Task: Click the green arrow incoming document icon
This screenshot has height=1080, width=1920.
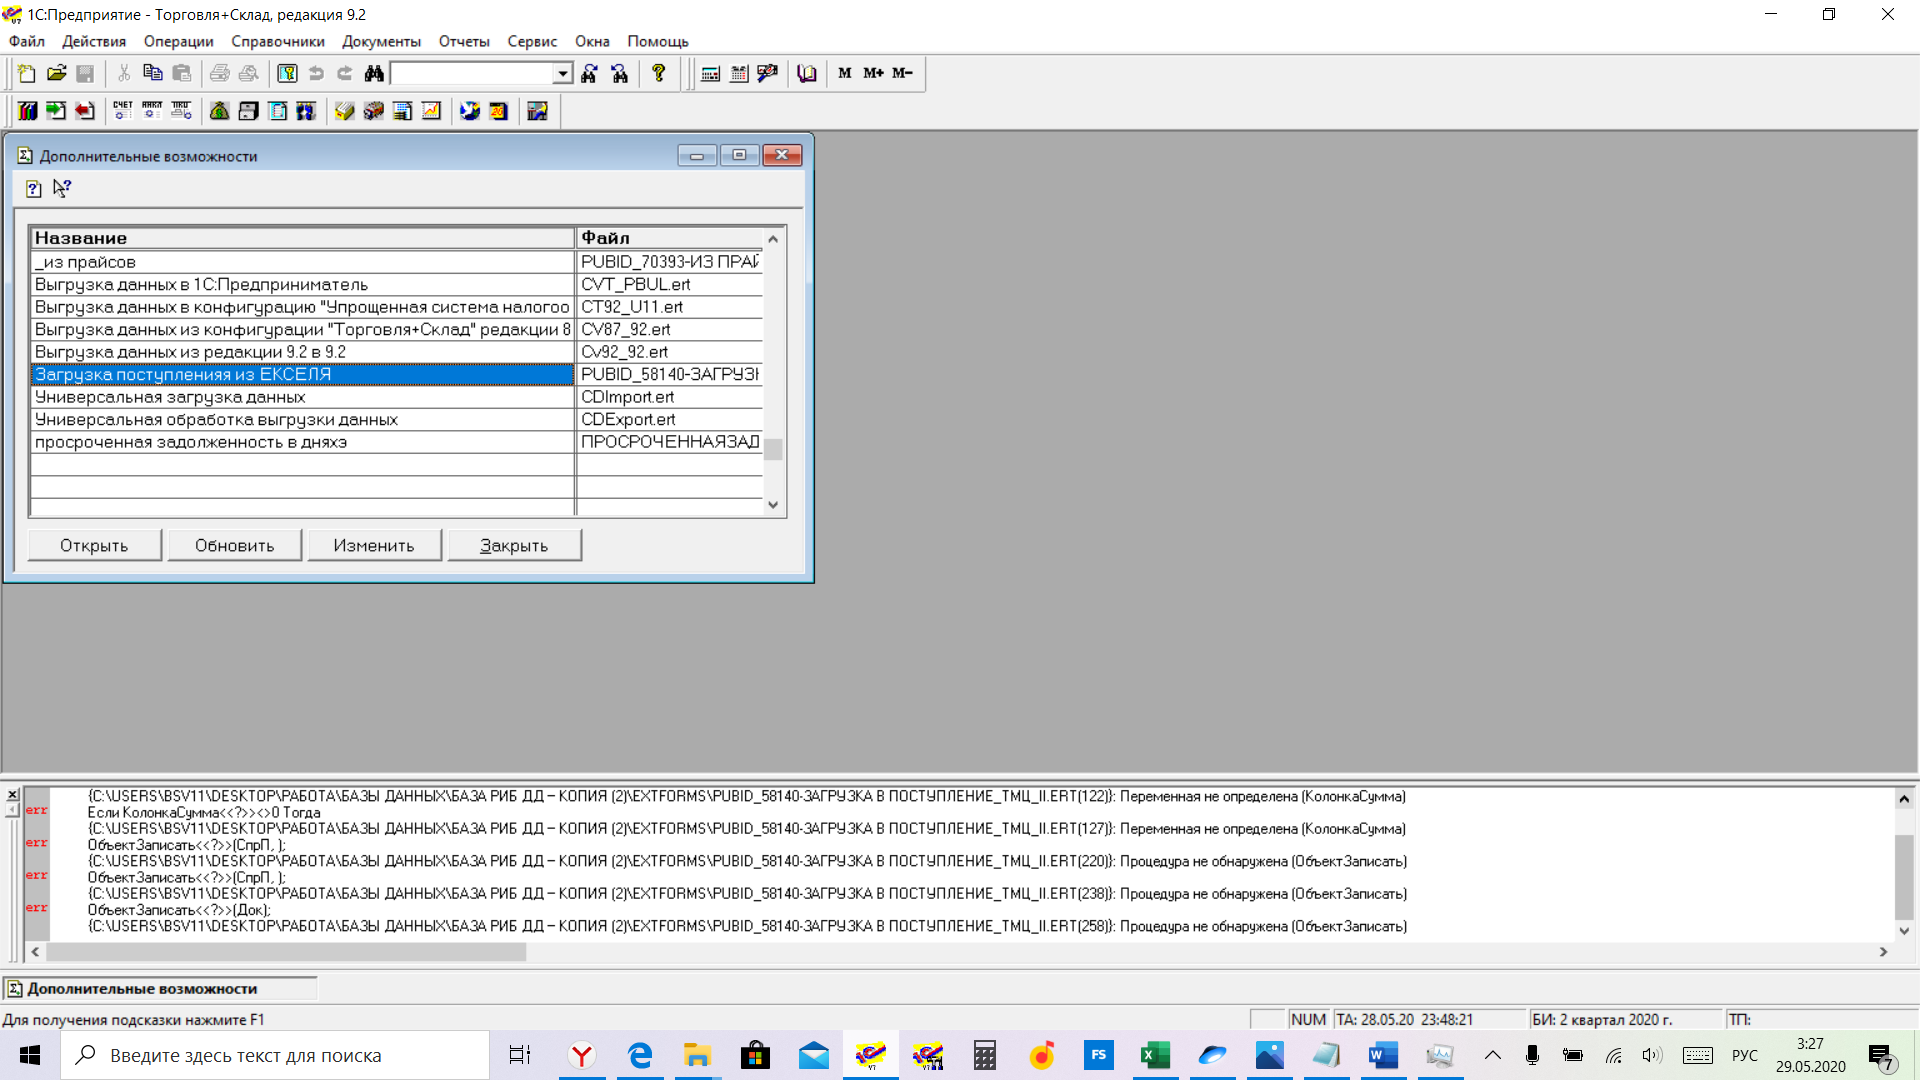Action: pos(56,111)
